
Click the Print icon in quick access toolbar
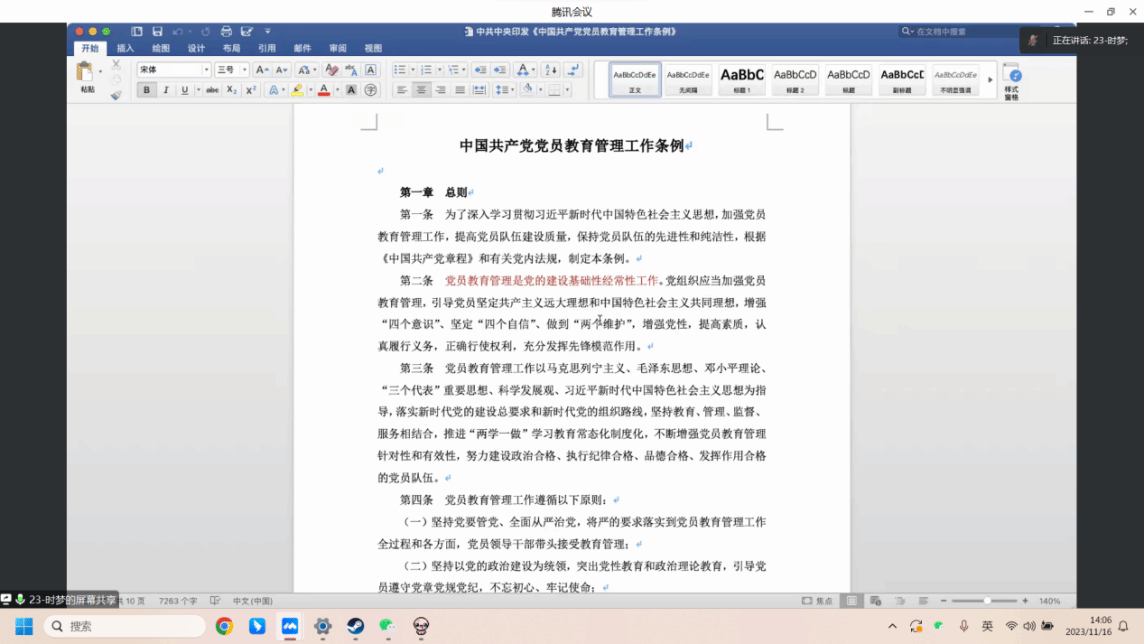226,32
